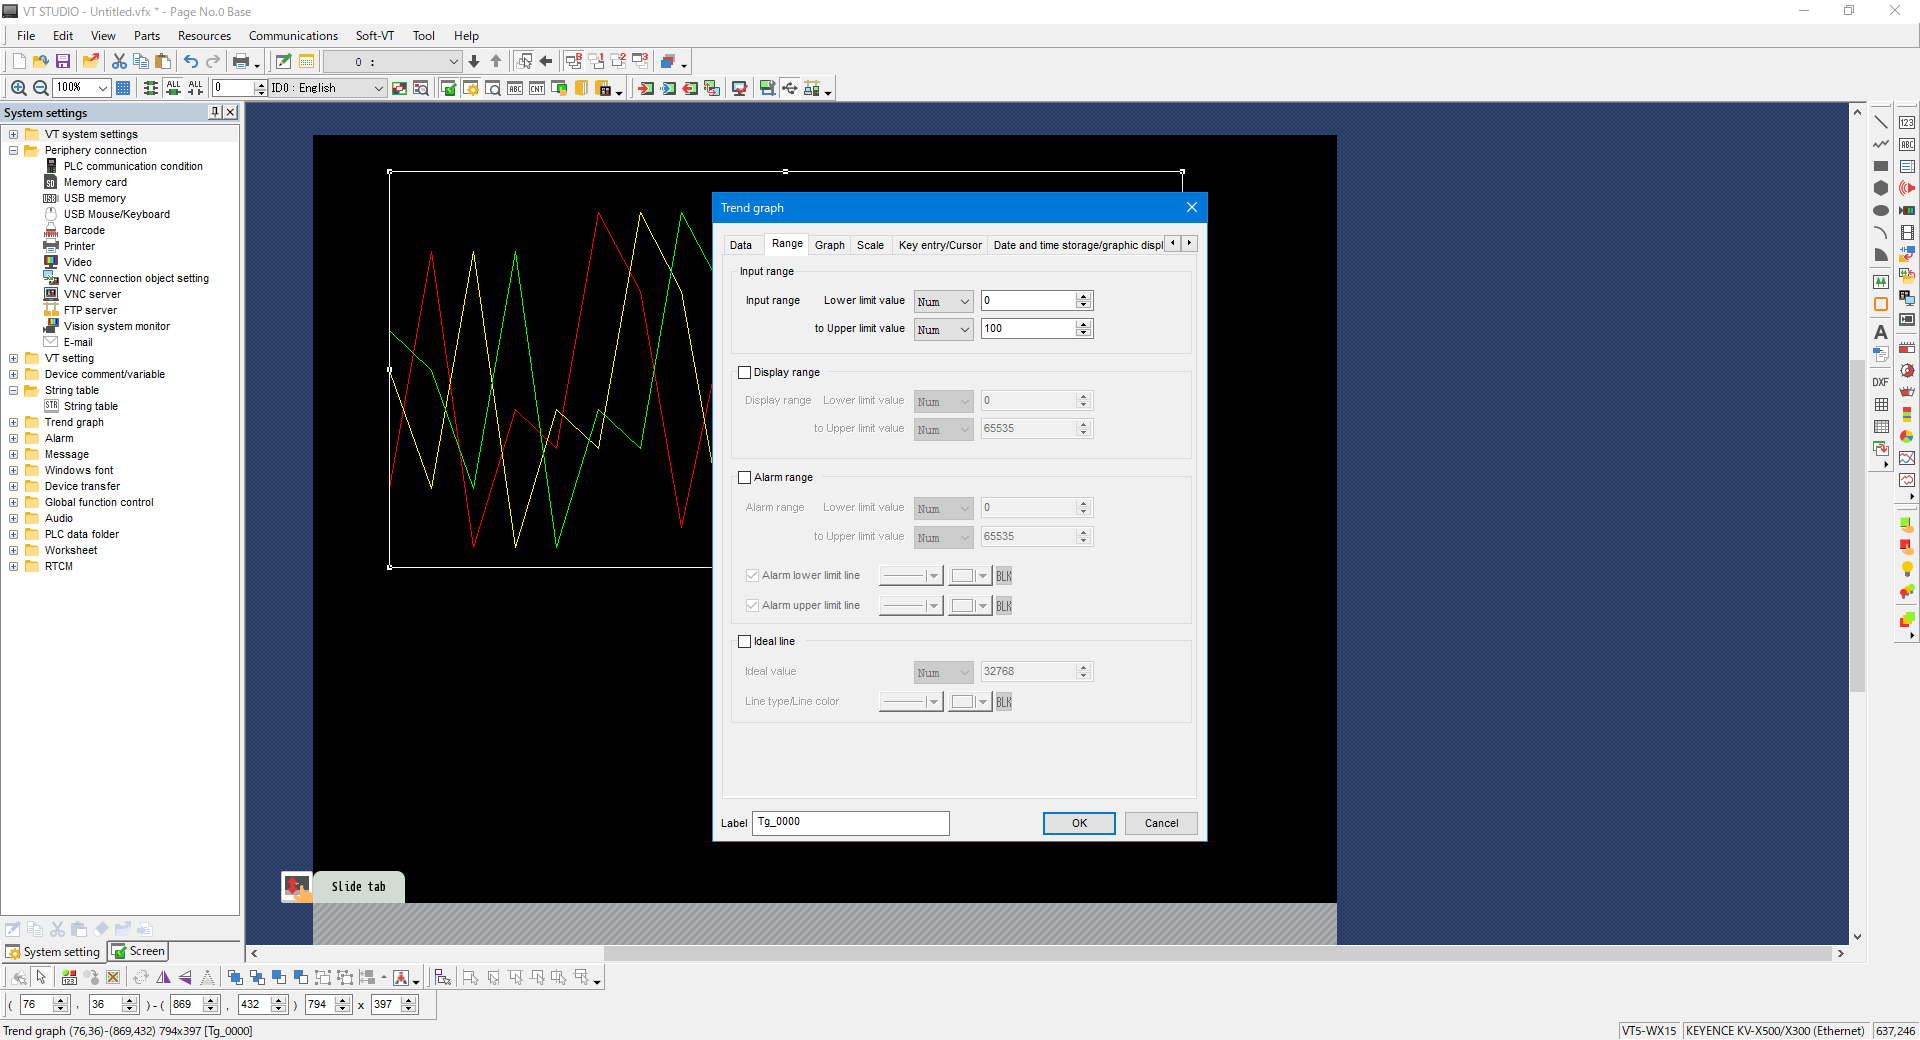Open the Communications menu
This screenshot has height=1040, width=1920.
[293, 36]
